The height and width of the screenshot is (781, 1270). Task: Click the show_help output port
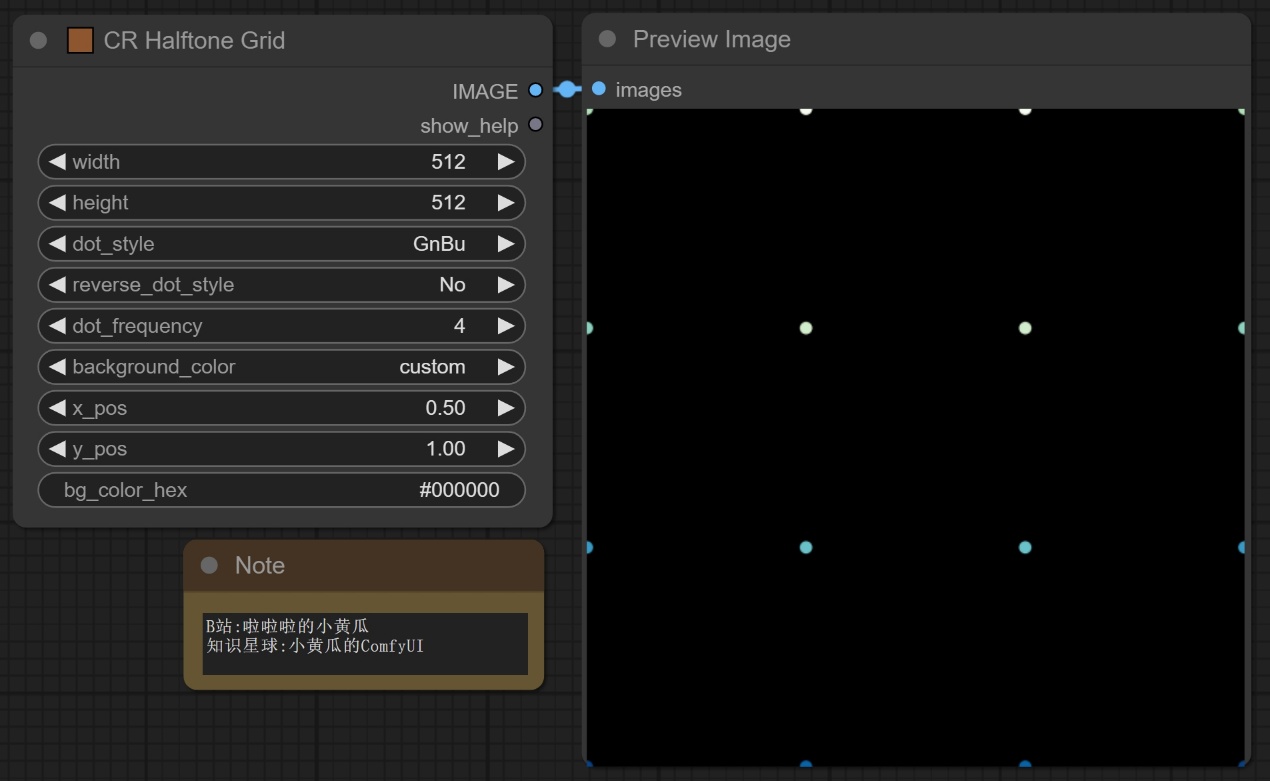[535, 125]
